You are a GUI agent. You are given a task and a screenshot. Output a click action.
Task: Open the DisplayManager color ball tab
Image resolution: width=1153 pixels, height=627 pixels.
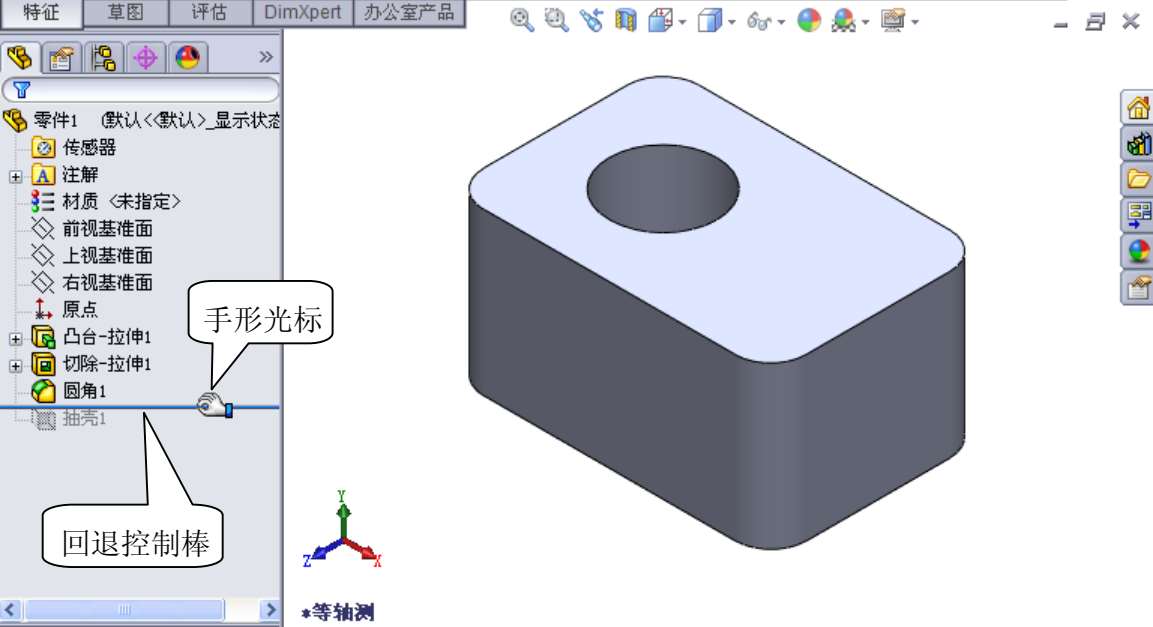186,58
